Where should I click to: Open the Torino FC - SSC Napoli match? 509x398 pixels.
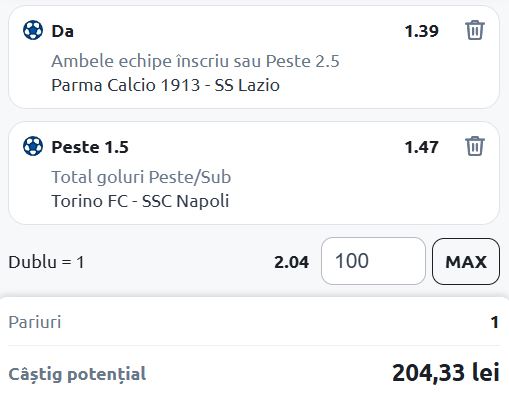click(x=140, y=201)
